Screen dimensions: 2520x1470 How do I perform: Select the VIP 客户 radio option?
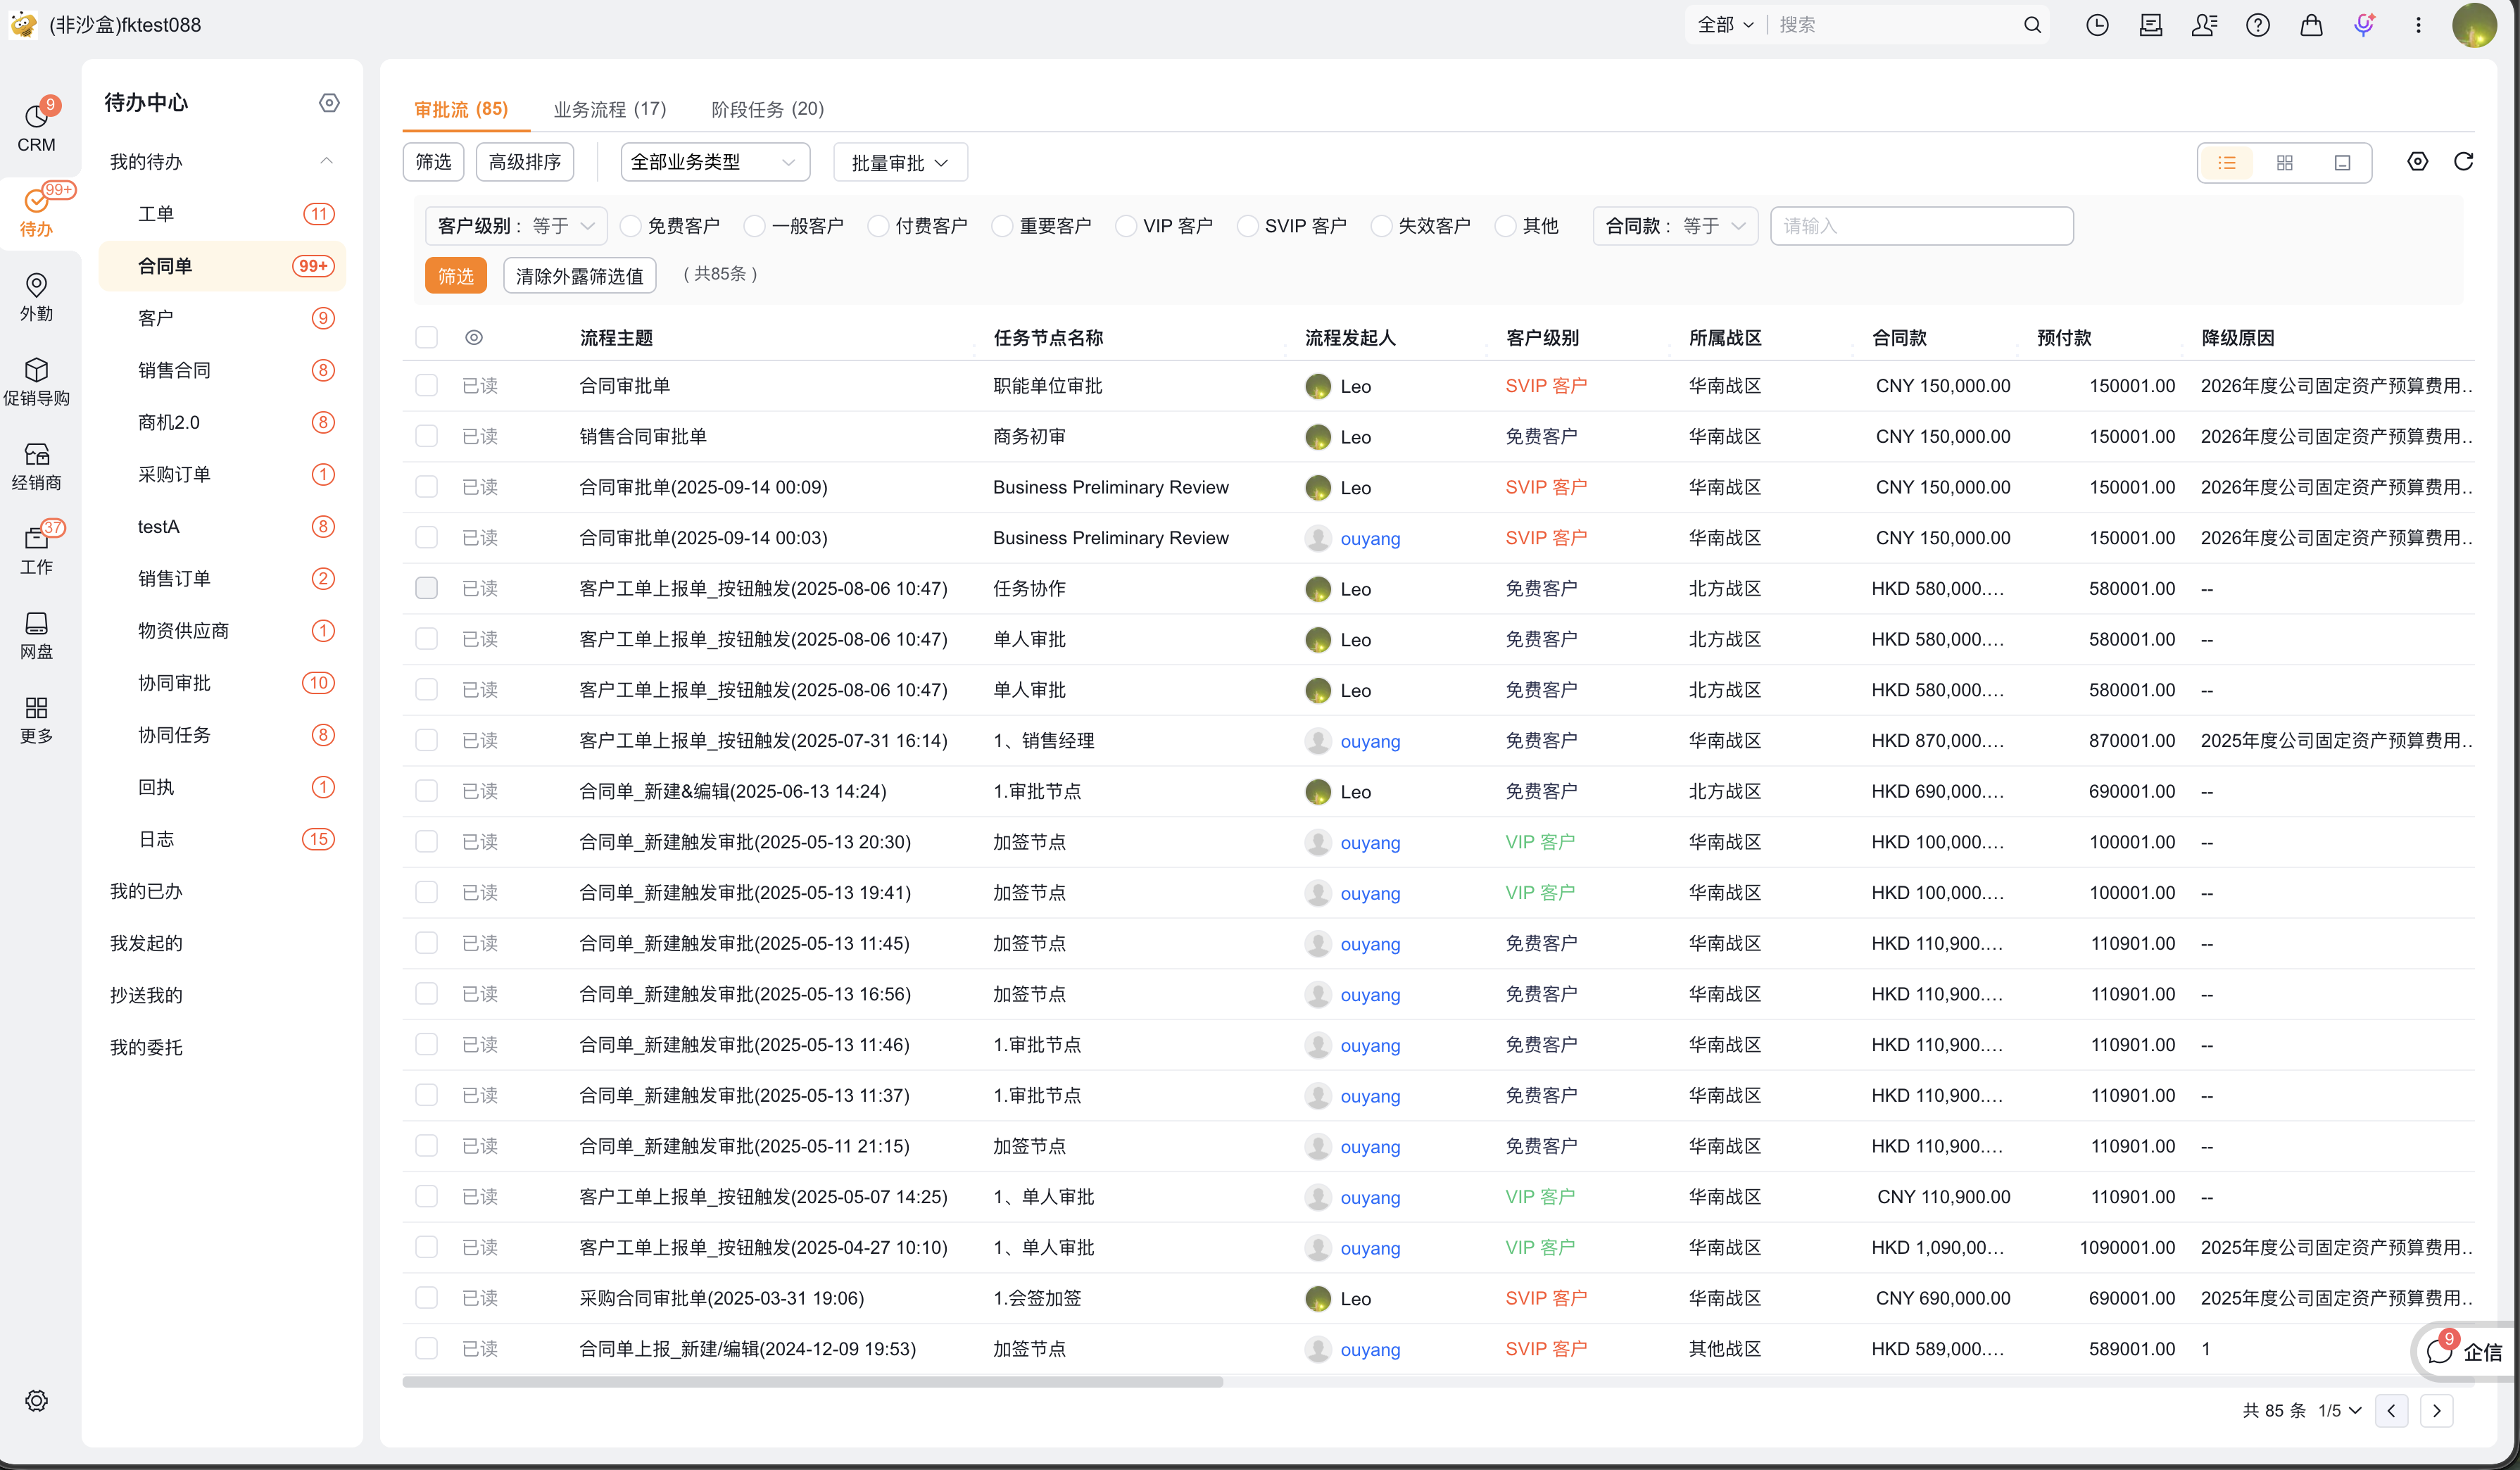point(1126,226)
